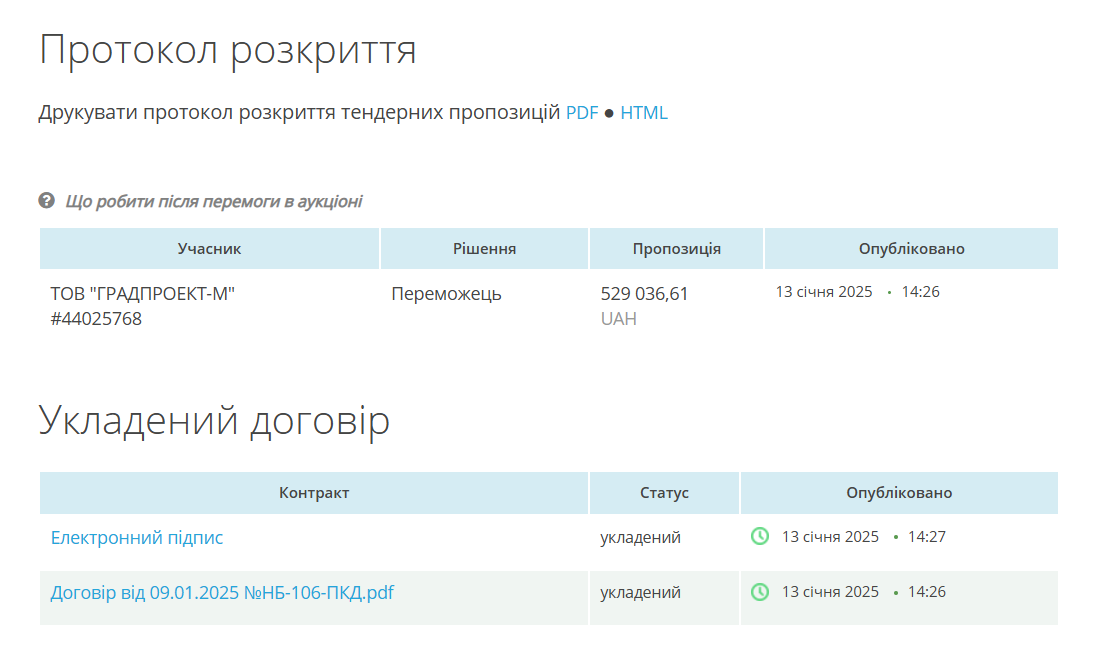
Task: Click the Пропозиція column header
Action: [676, 249]
